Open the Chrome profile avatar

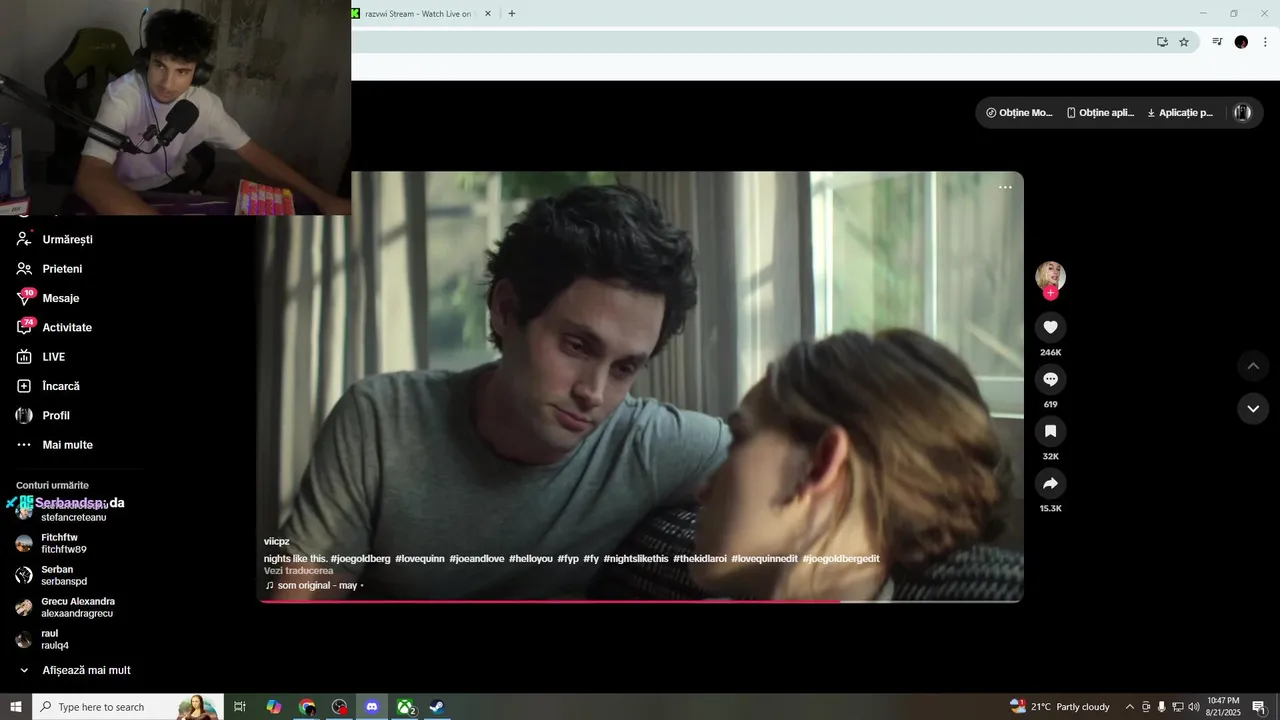pyautogui.click(x=1241, y=42)
